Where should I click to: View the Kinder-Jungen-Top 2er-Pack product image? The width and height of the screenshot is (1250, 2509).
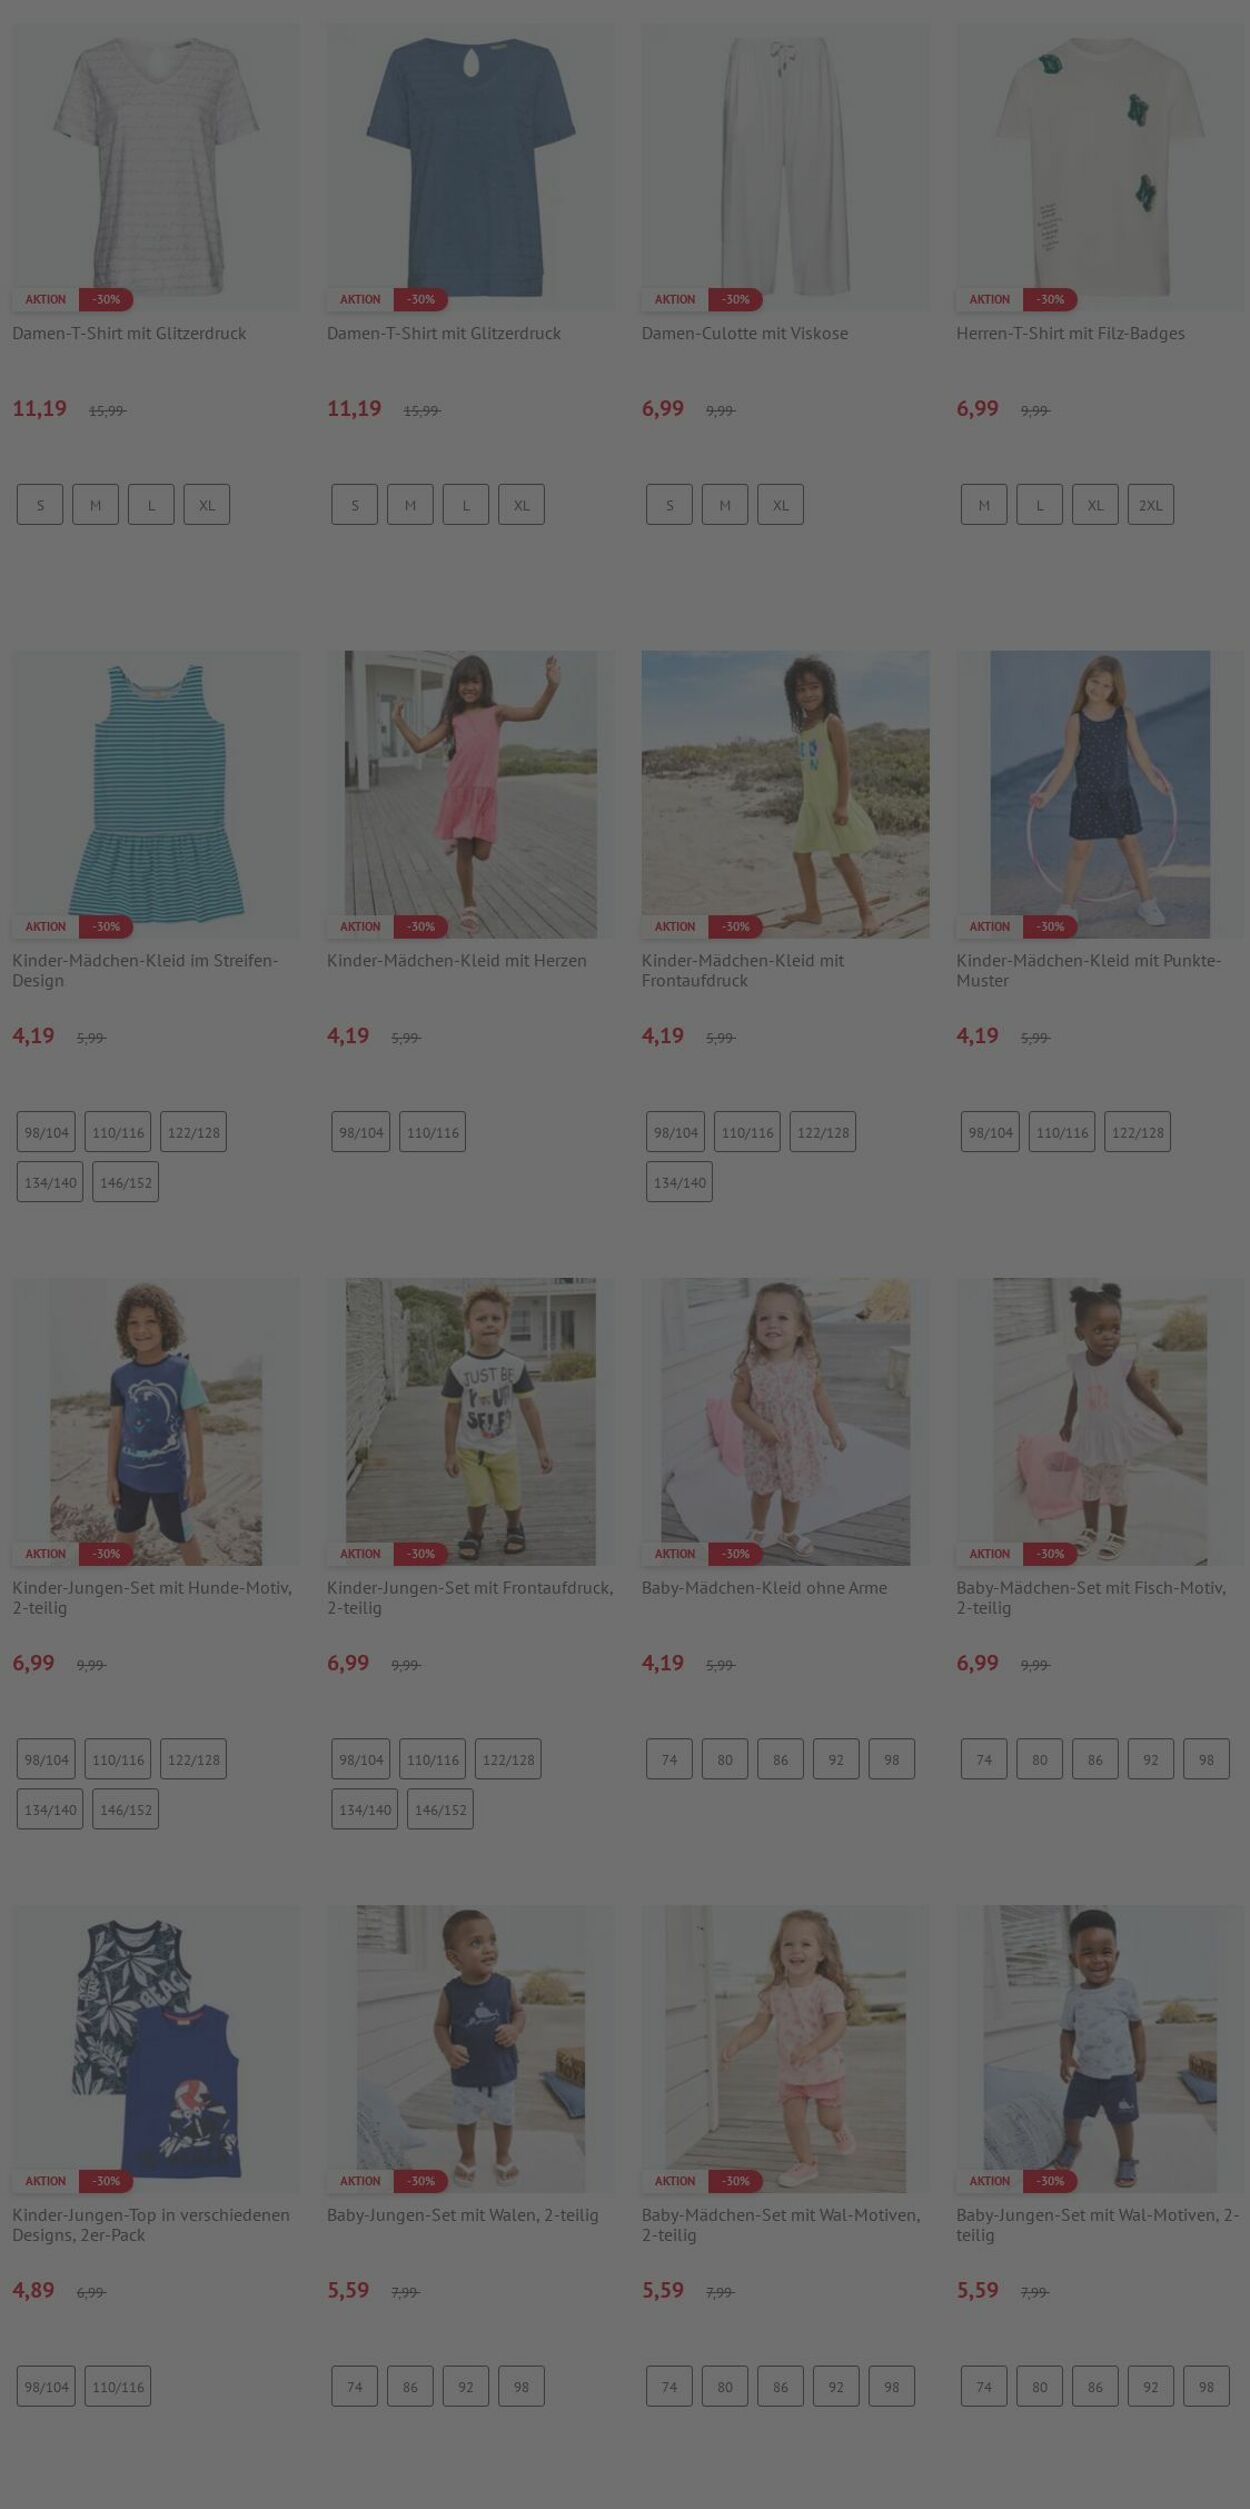click(x=156, y=2048)
